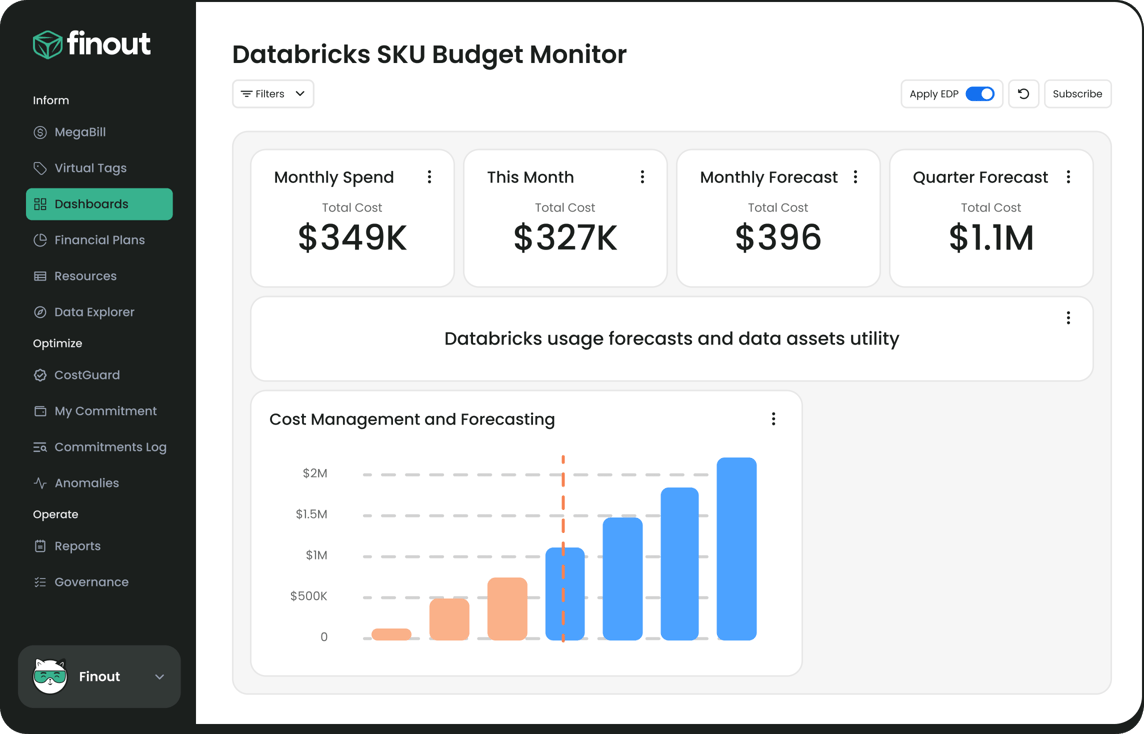Click the Commitments Log search-list icon
Image resolution: width=1144 pixels, height=734 pixels.
[40, 447]
